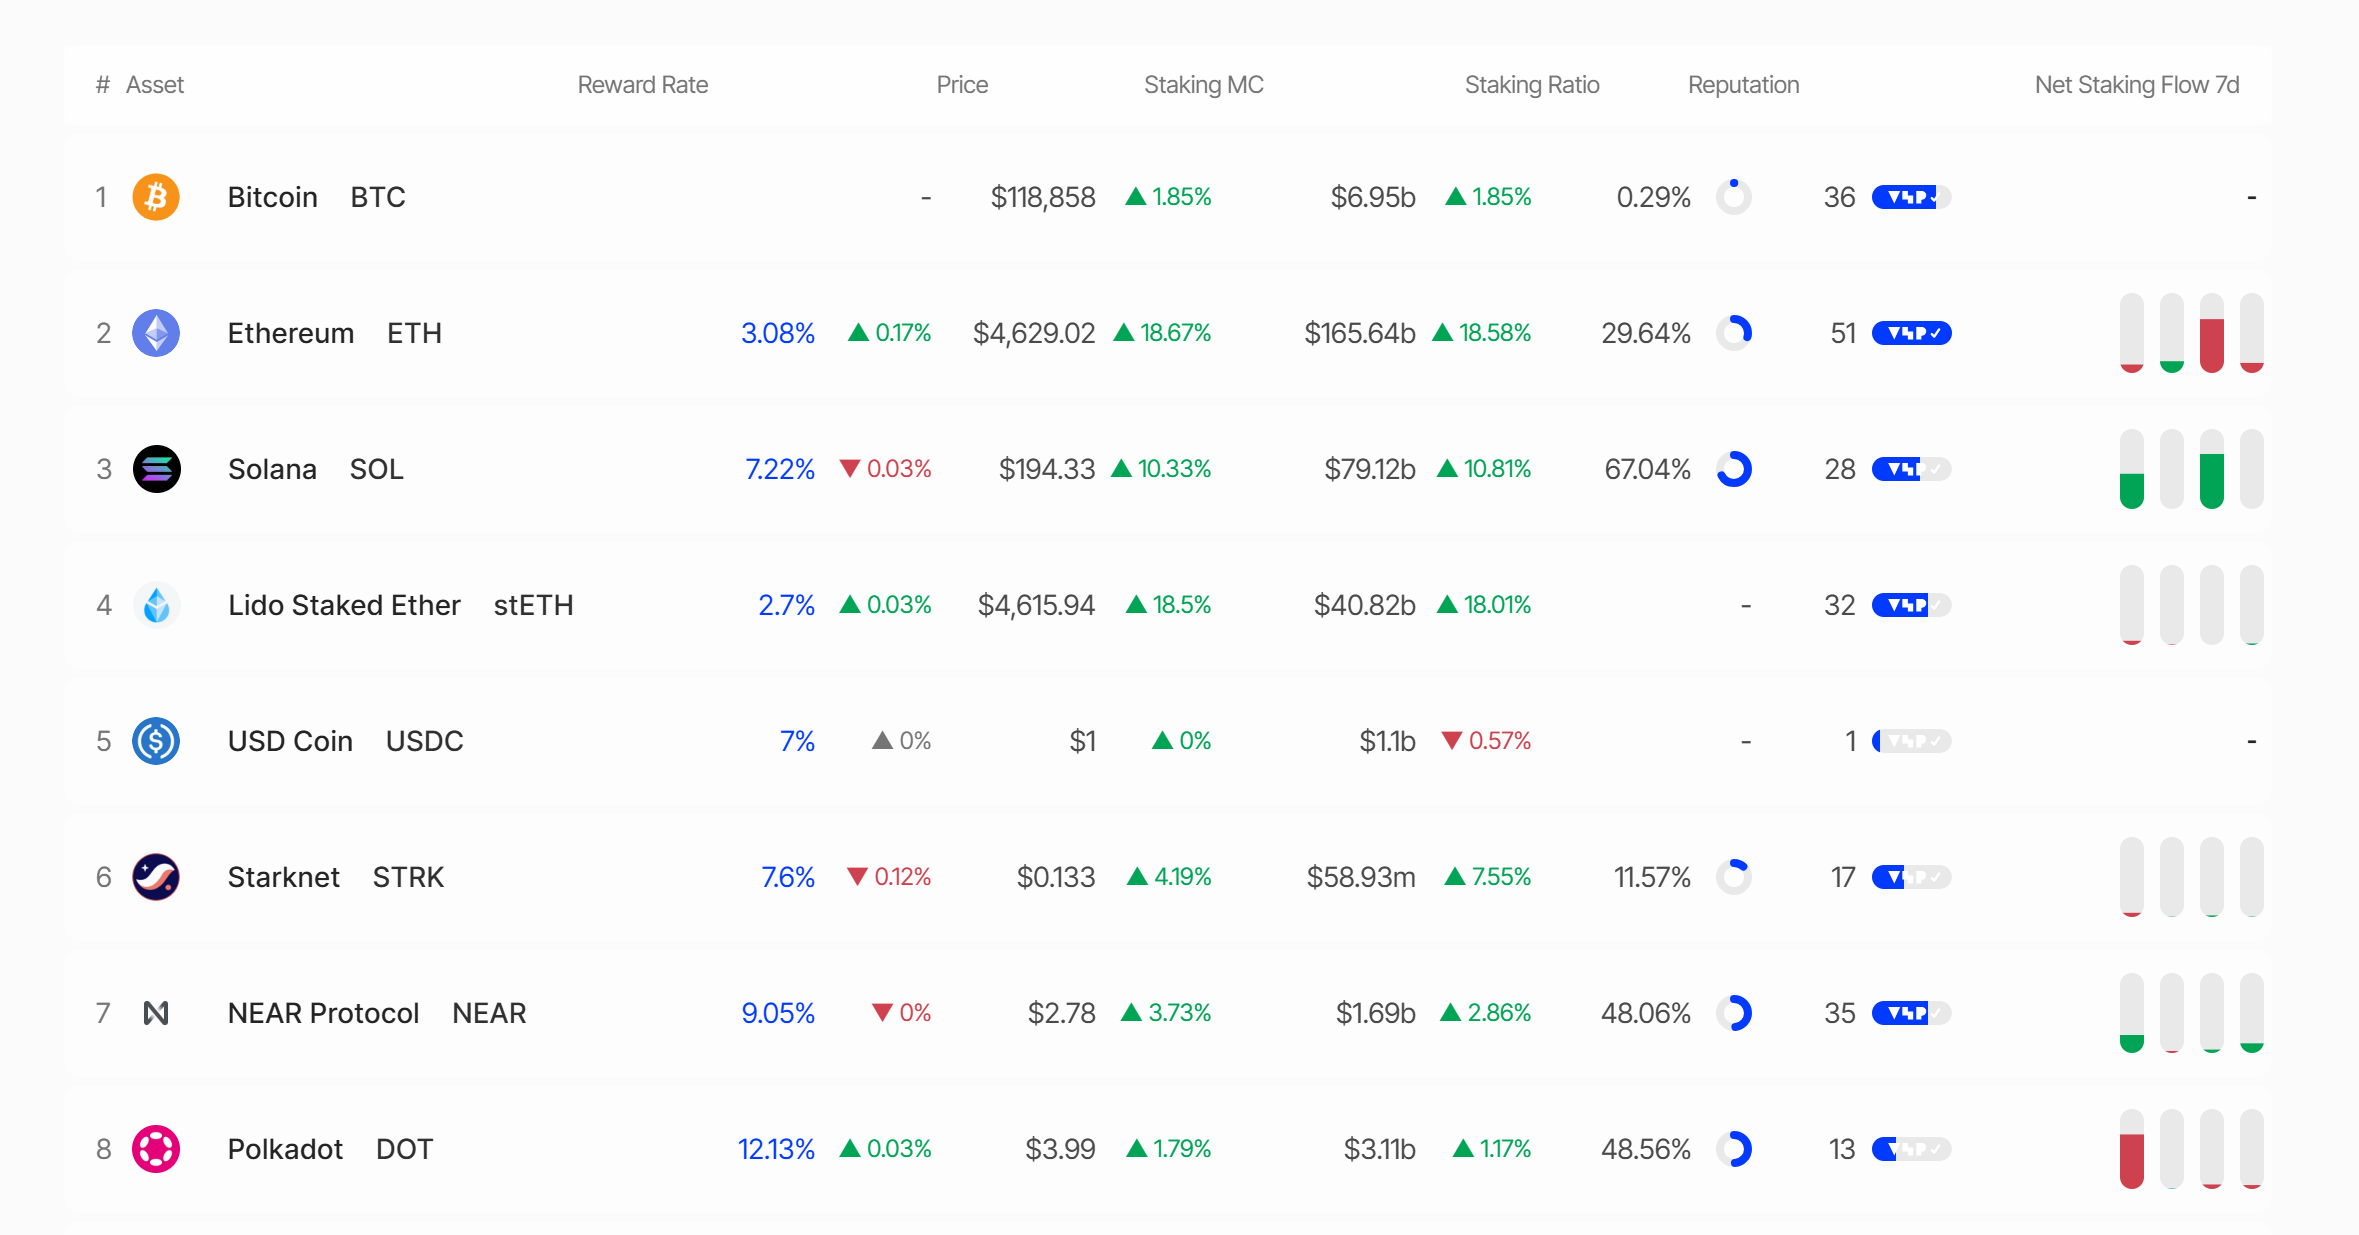Click Solana's net staking flow bars
The image size is (2359, 1235).
2192,469
